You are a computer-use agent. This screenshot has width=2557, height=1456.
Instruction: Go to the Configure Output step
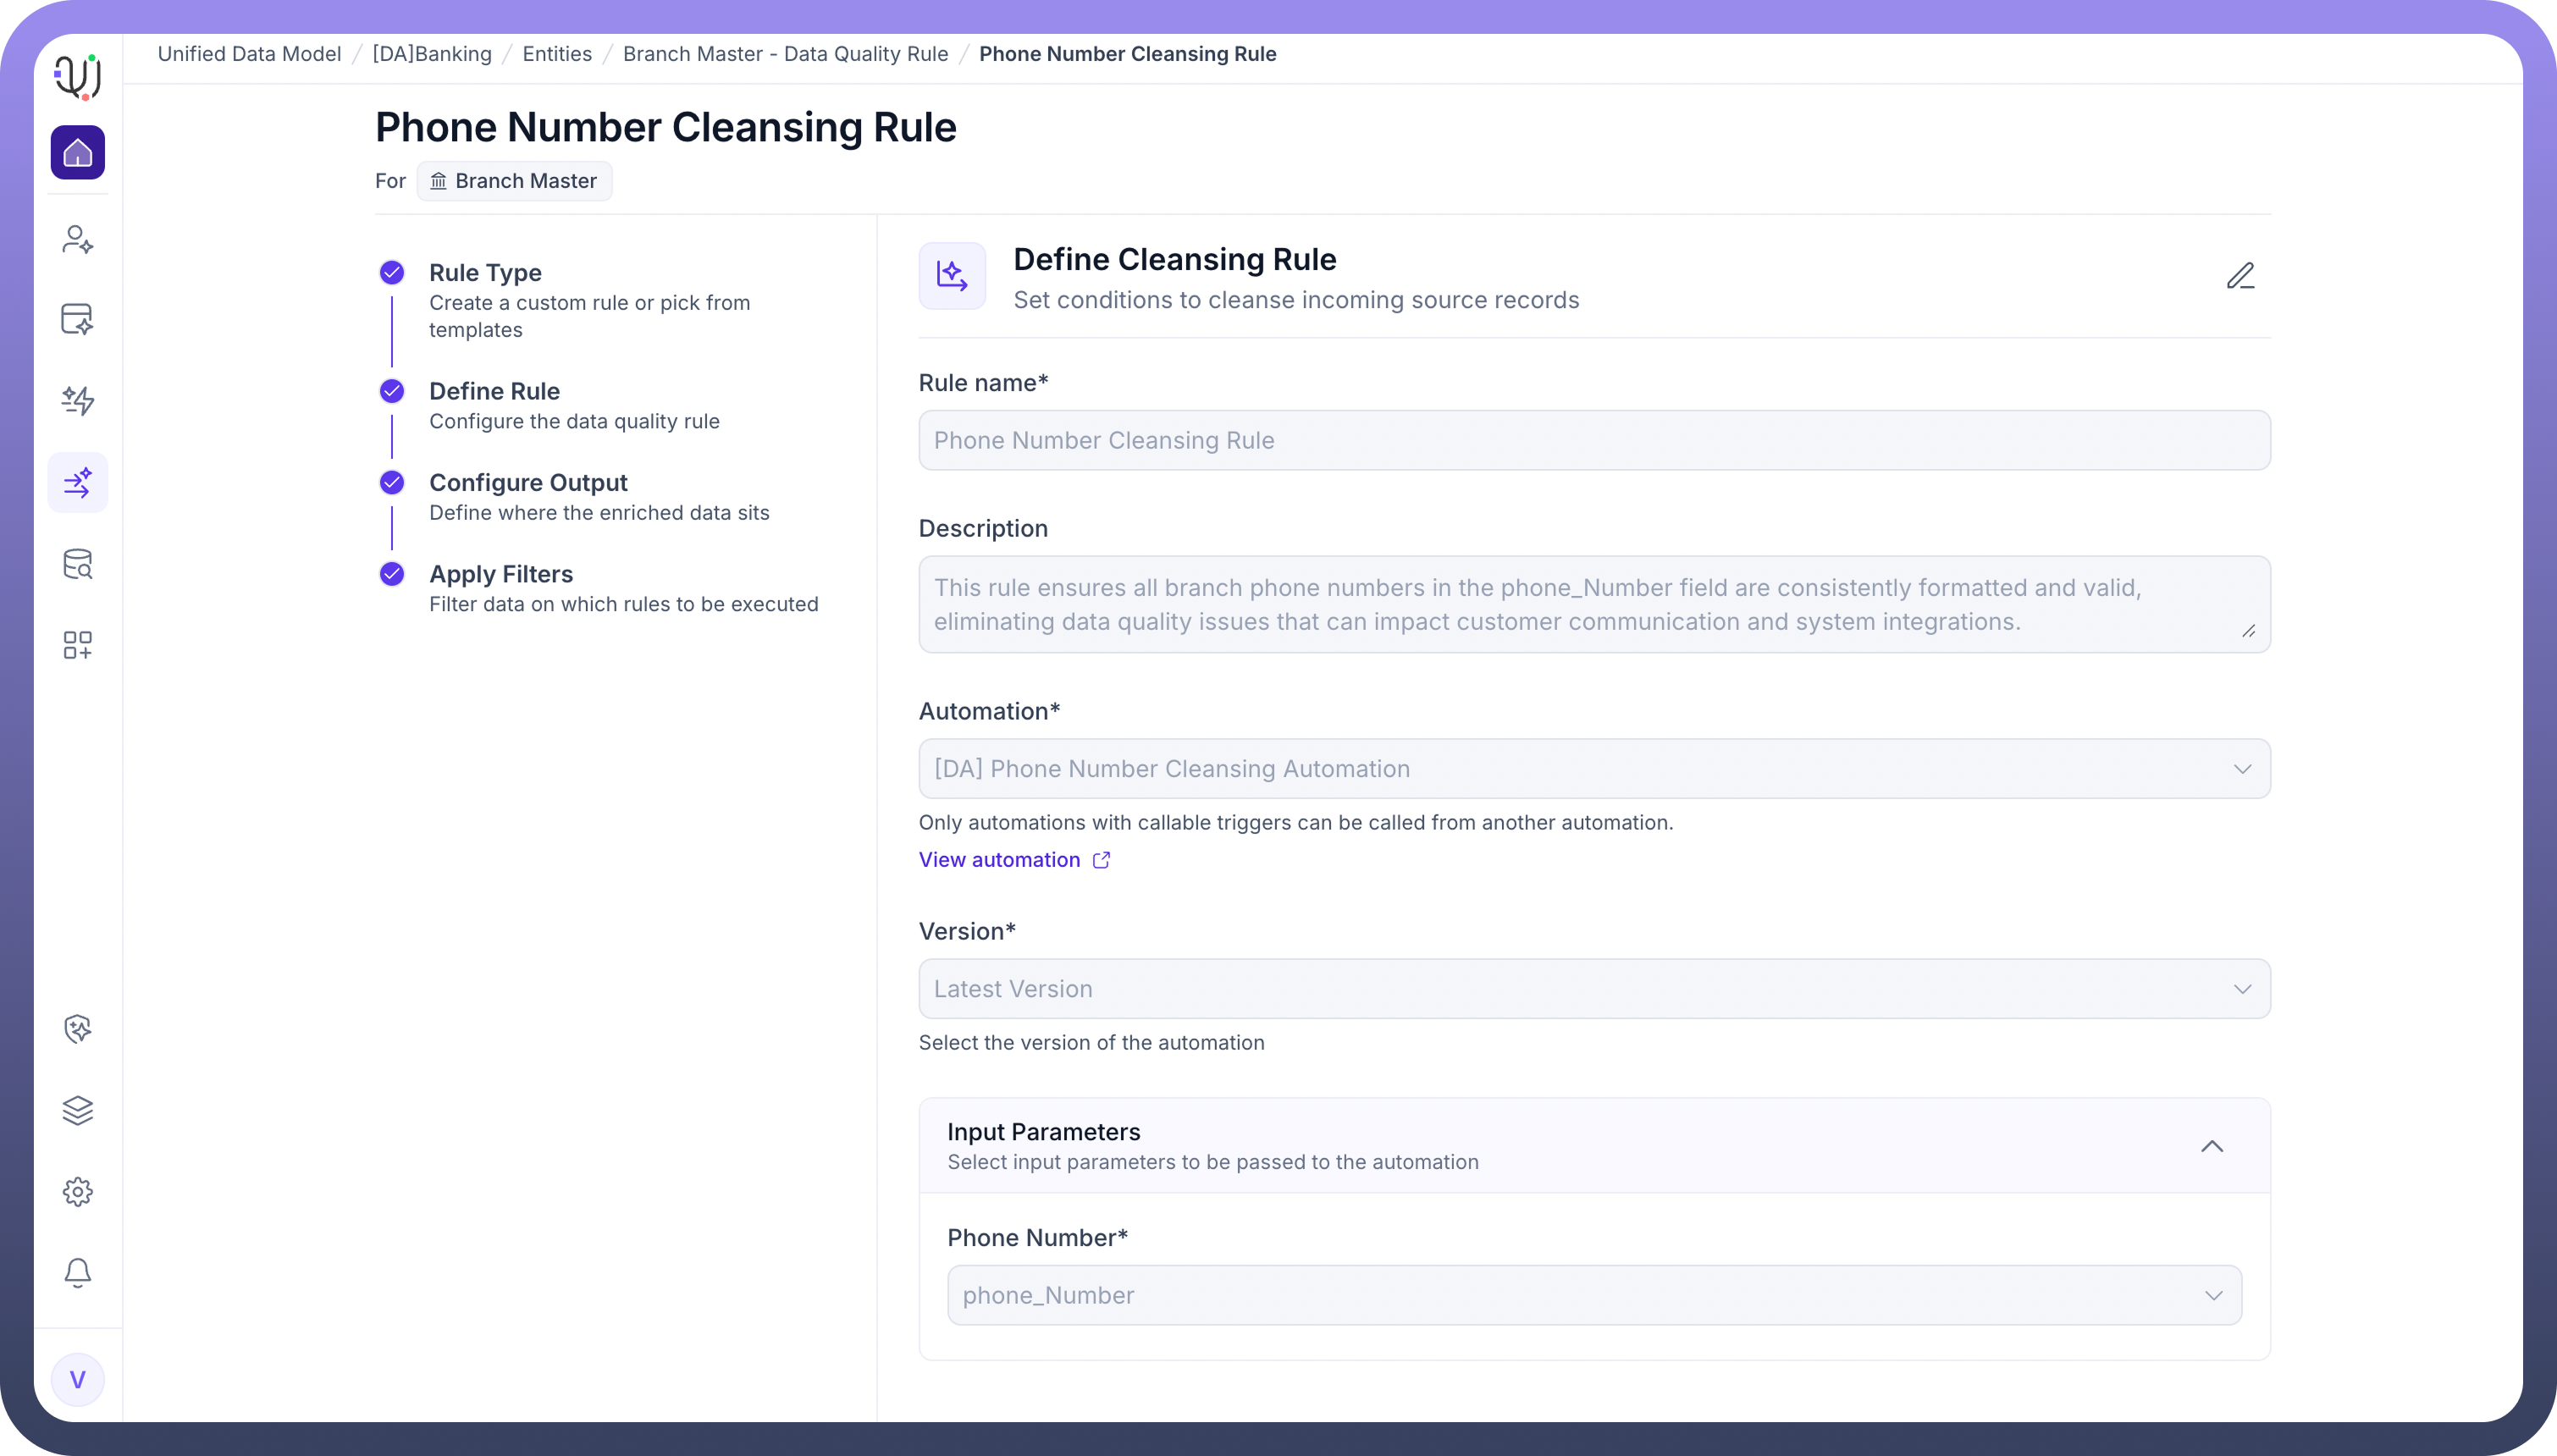528,483
